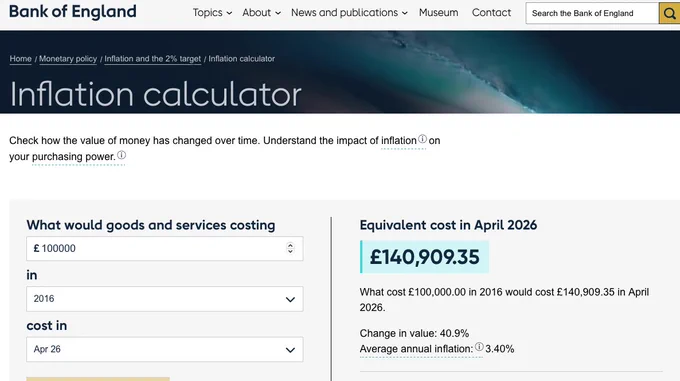
Task: Open the Apr 26 date dropdown
Action: click(165, 349)
